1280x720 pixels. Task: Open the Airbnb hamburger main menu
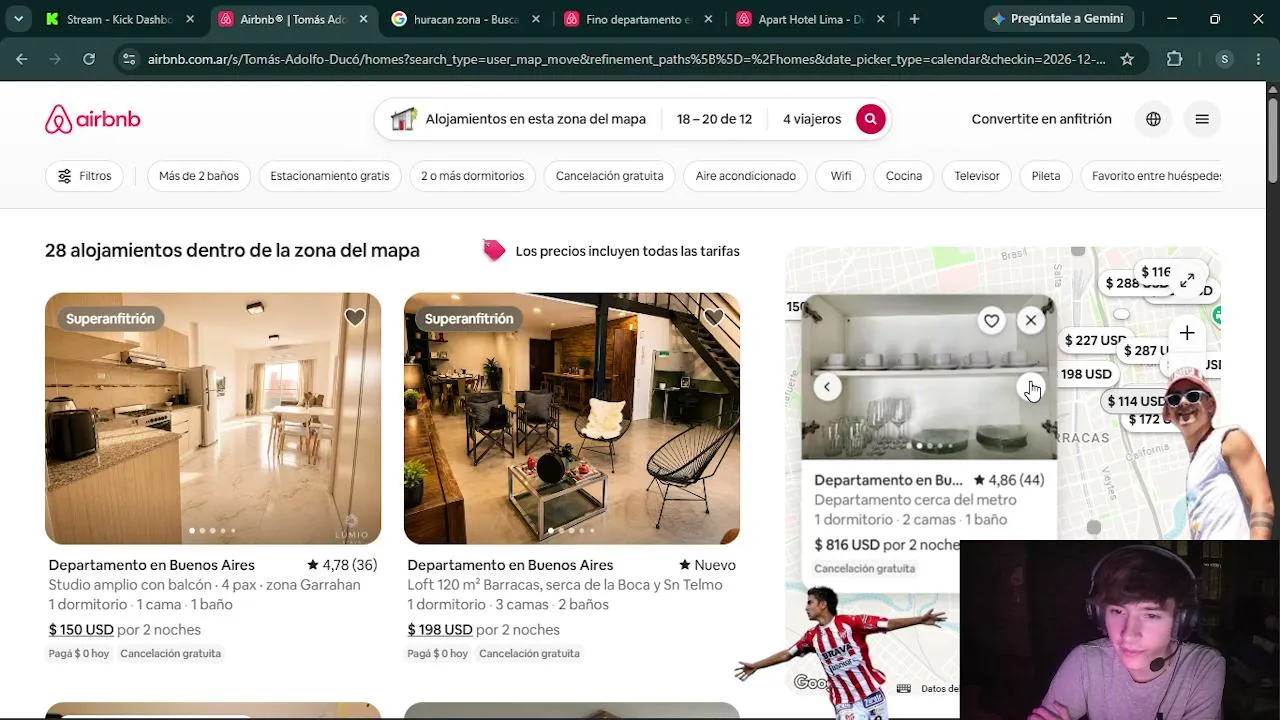1202,119
